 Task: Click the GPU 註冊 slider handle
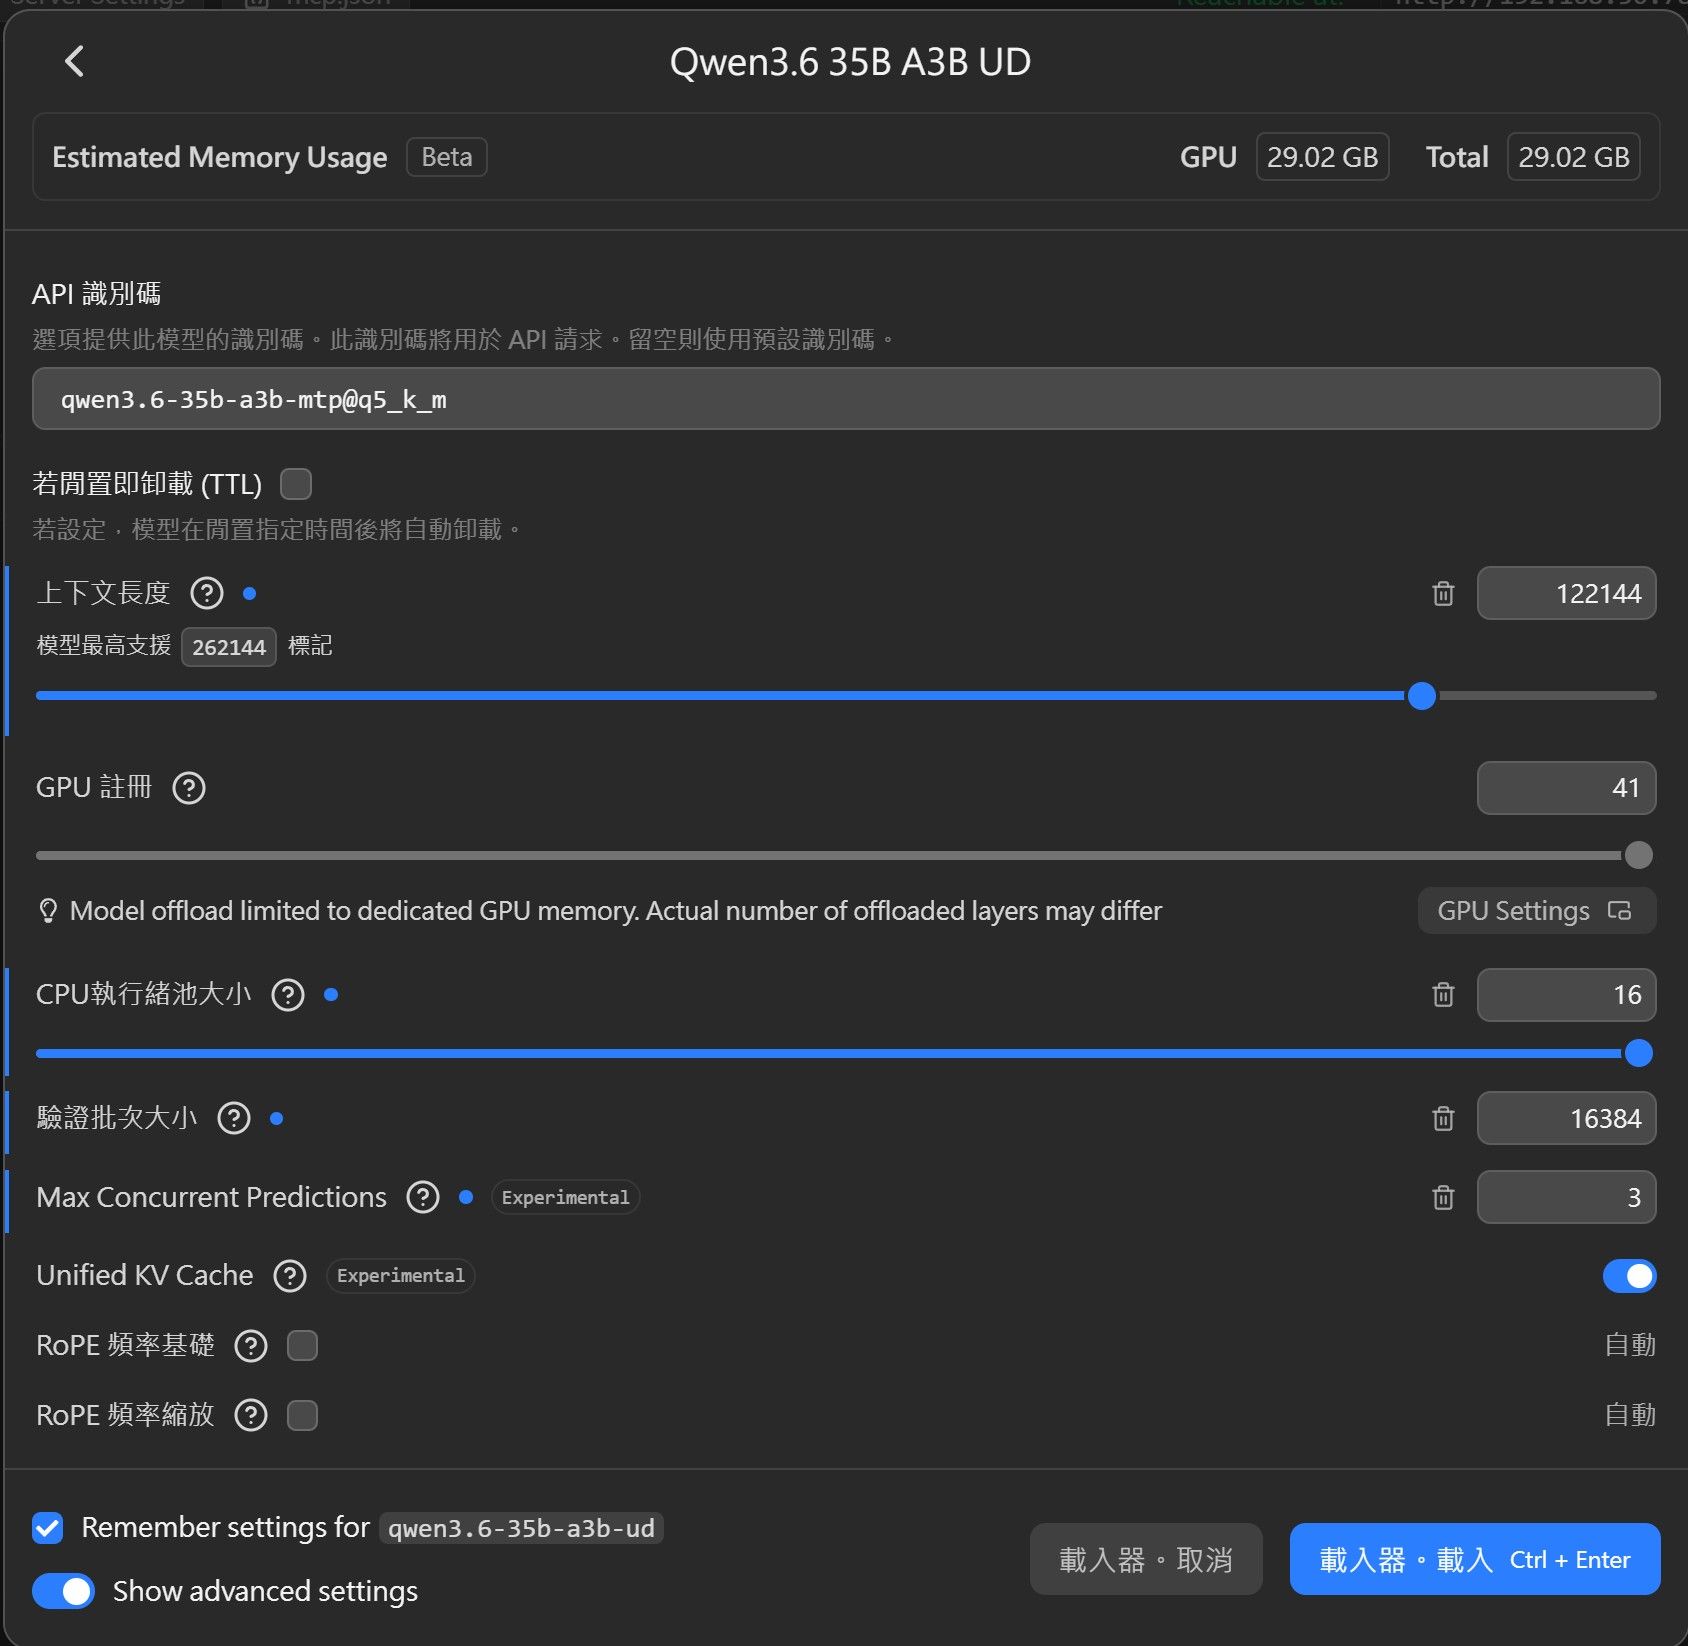[x=1638, y=855]
